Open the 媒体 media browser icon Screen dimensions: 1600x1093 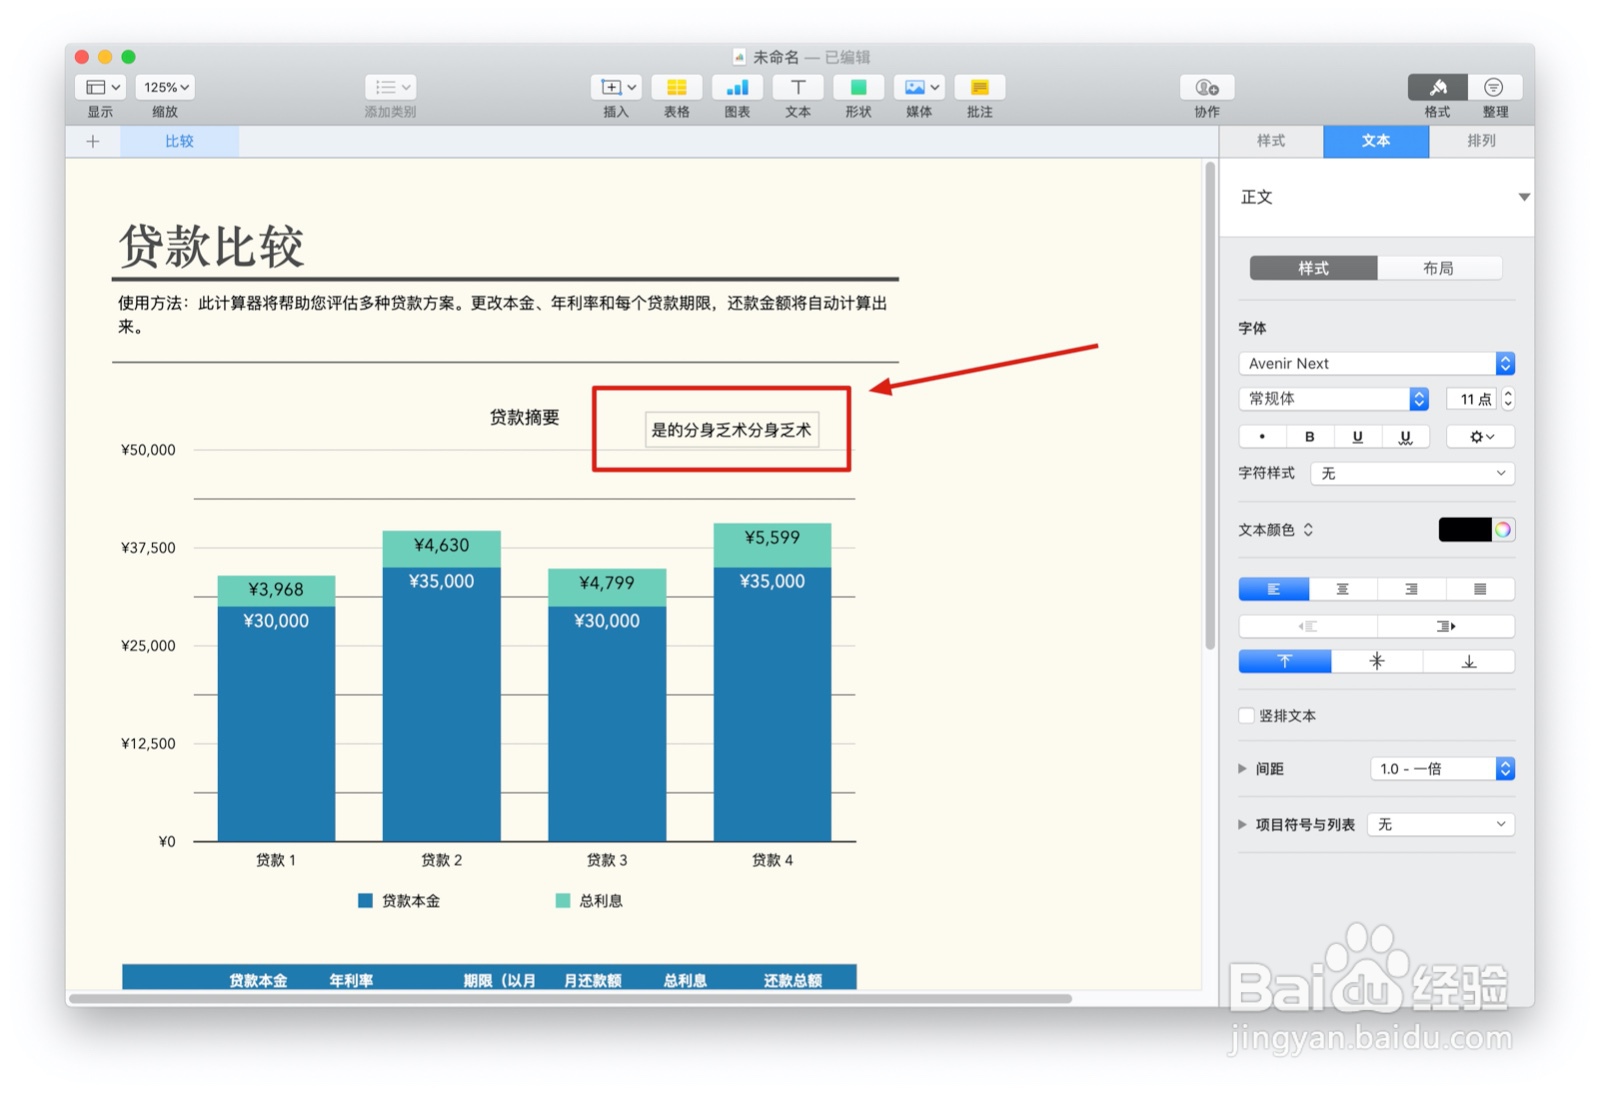tap(912, 88)
